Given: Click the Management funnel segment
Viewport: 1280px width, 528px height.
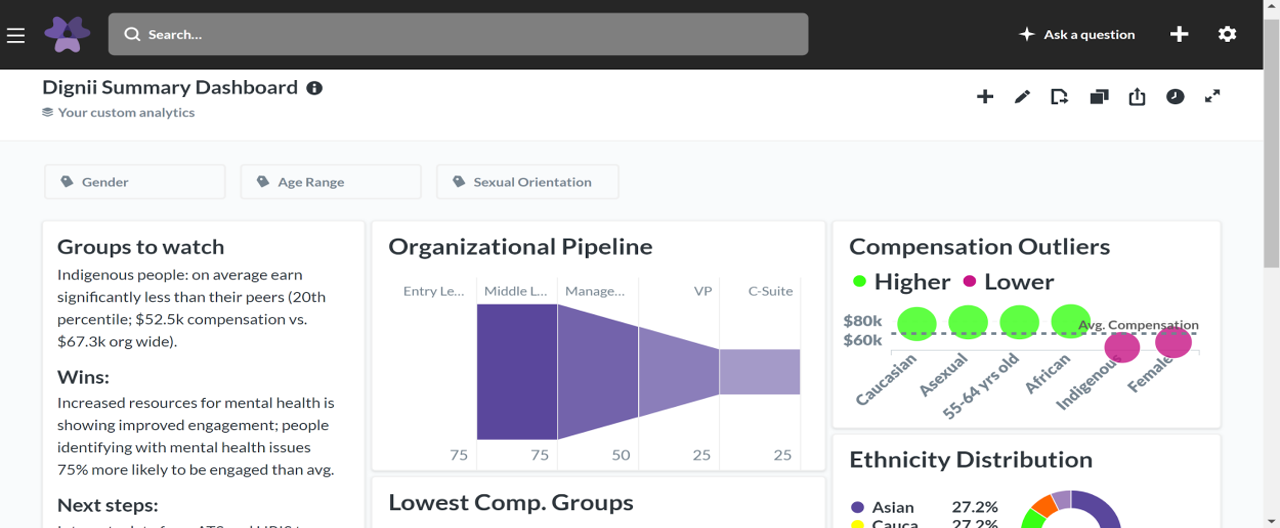Looking at the screenshot, I should click(598, 371).
